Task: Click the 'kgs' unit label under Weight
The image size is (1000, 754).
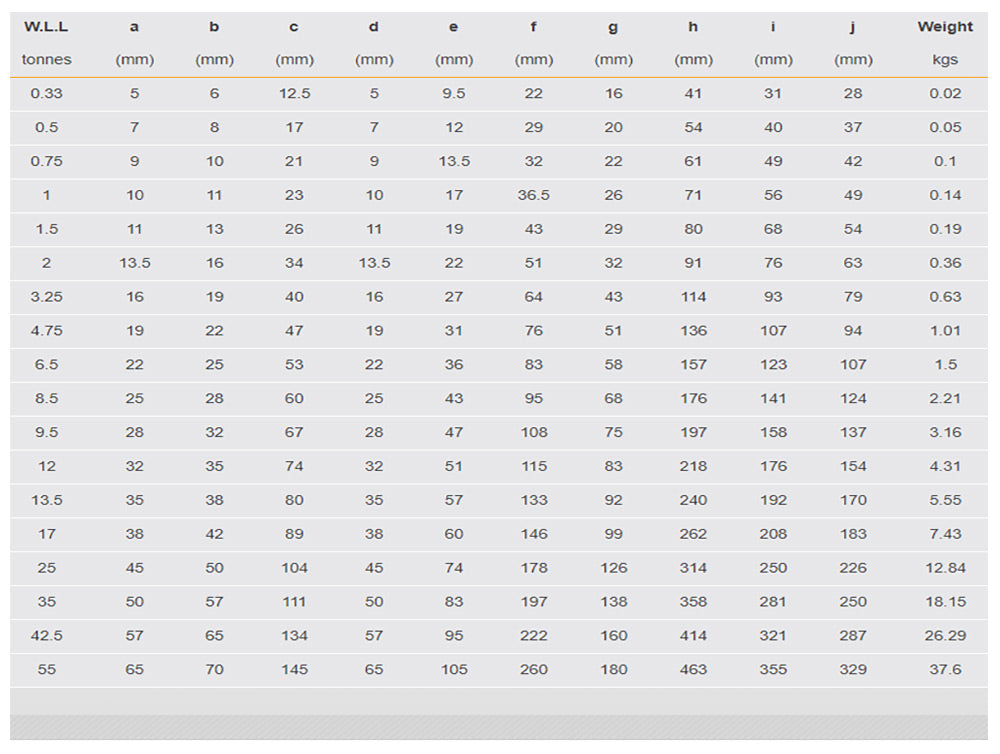Action: pos(944,60)
